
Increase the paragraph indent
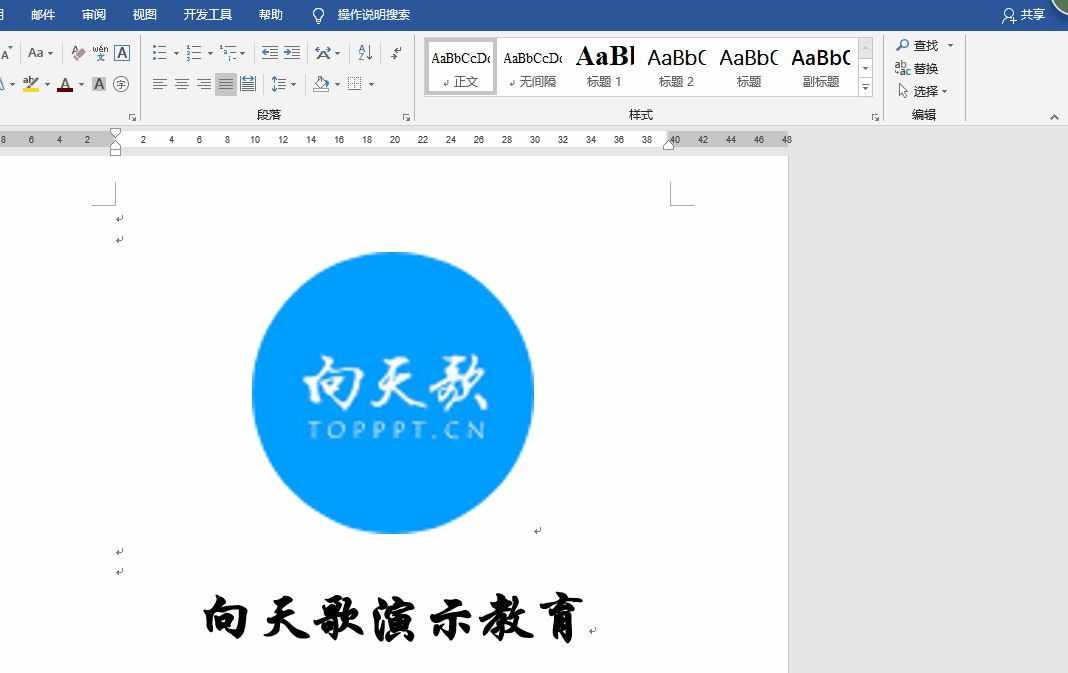[x=292, y=52]
